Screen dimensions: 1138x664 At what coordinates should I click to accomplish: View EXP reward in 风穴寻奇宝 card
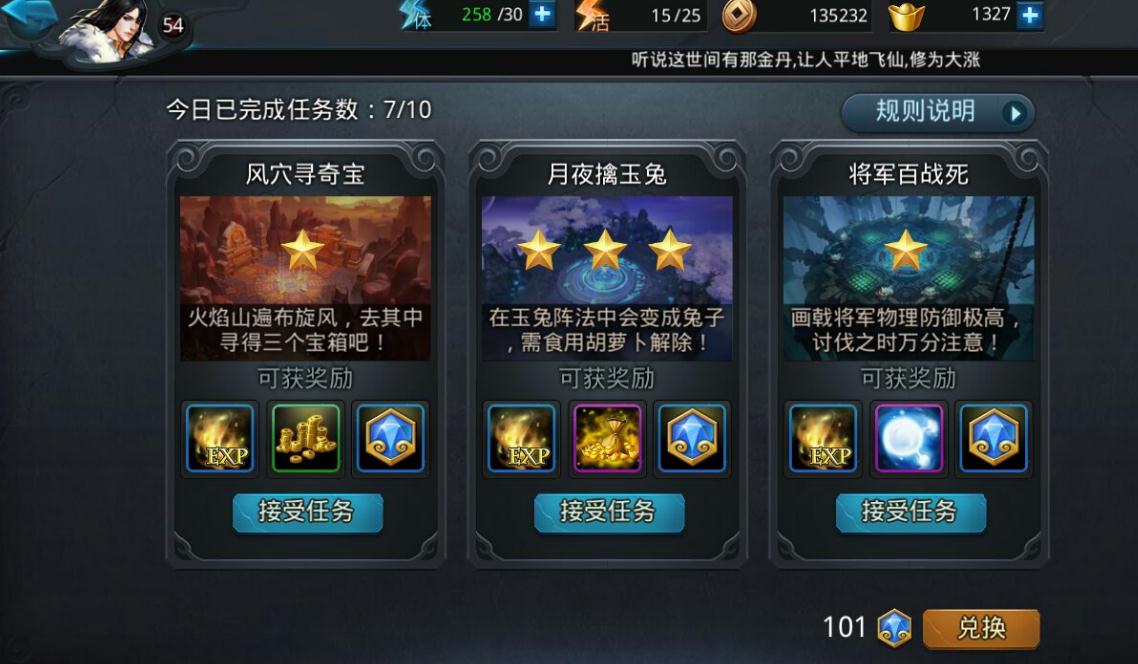click(221, 438)
